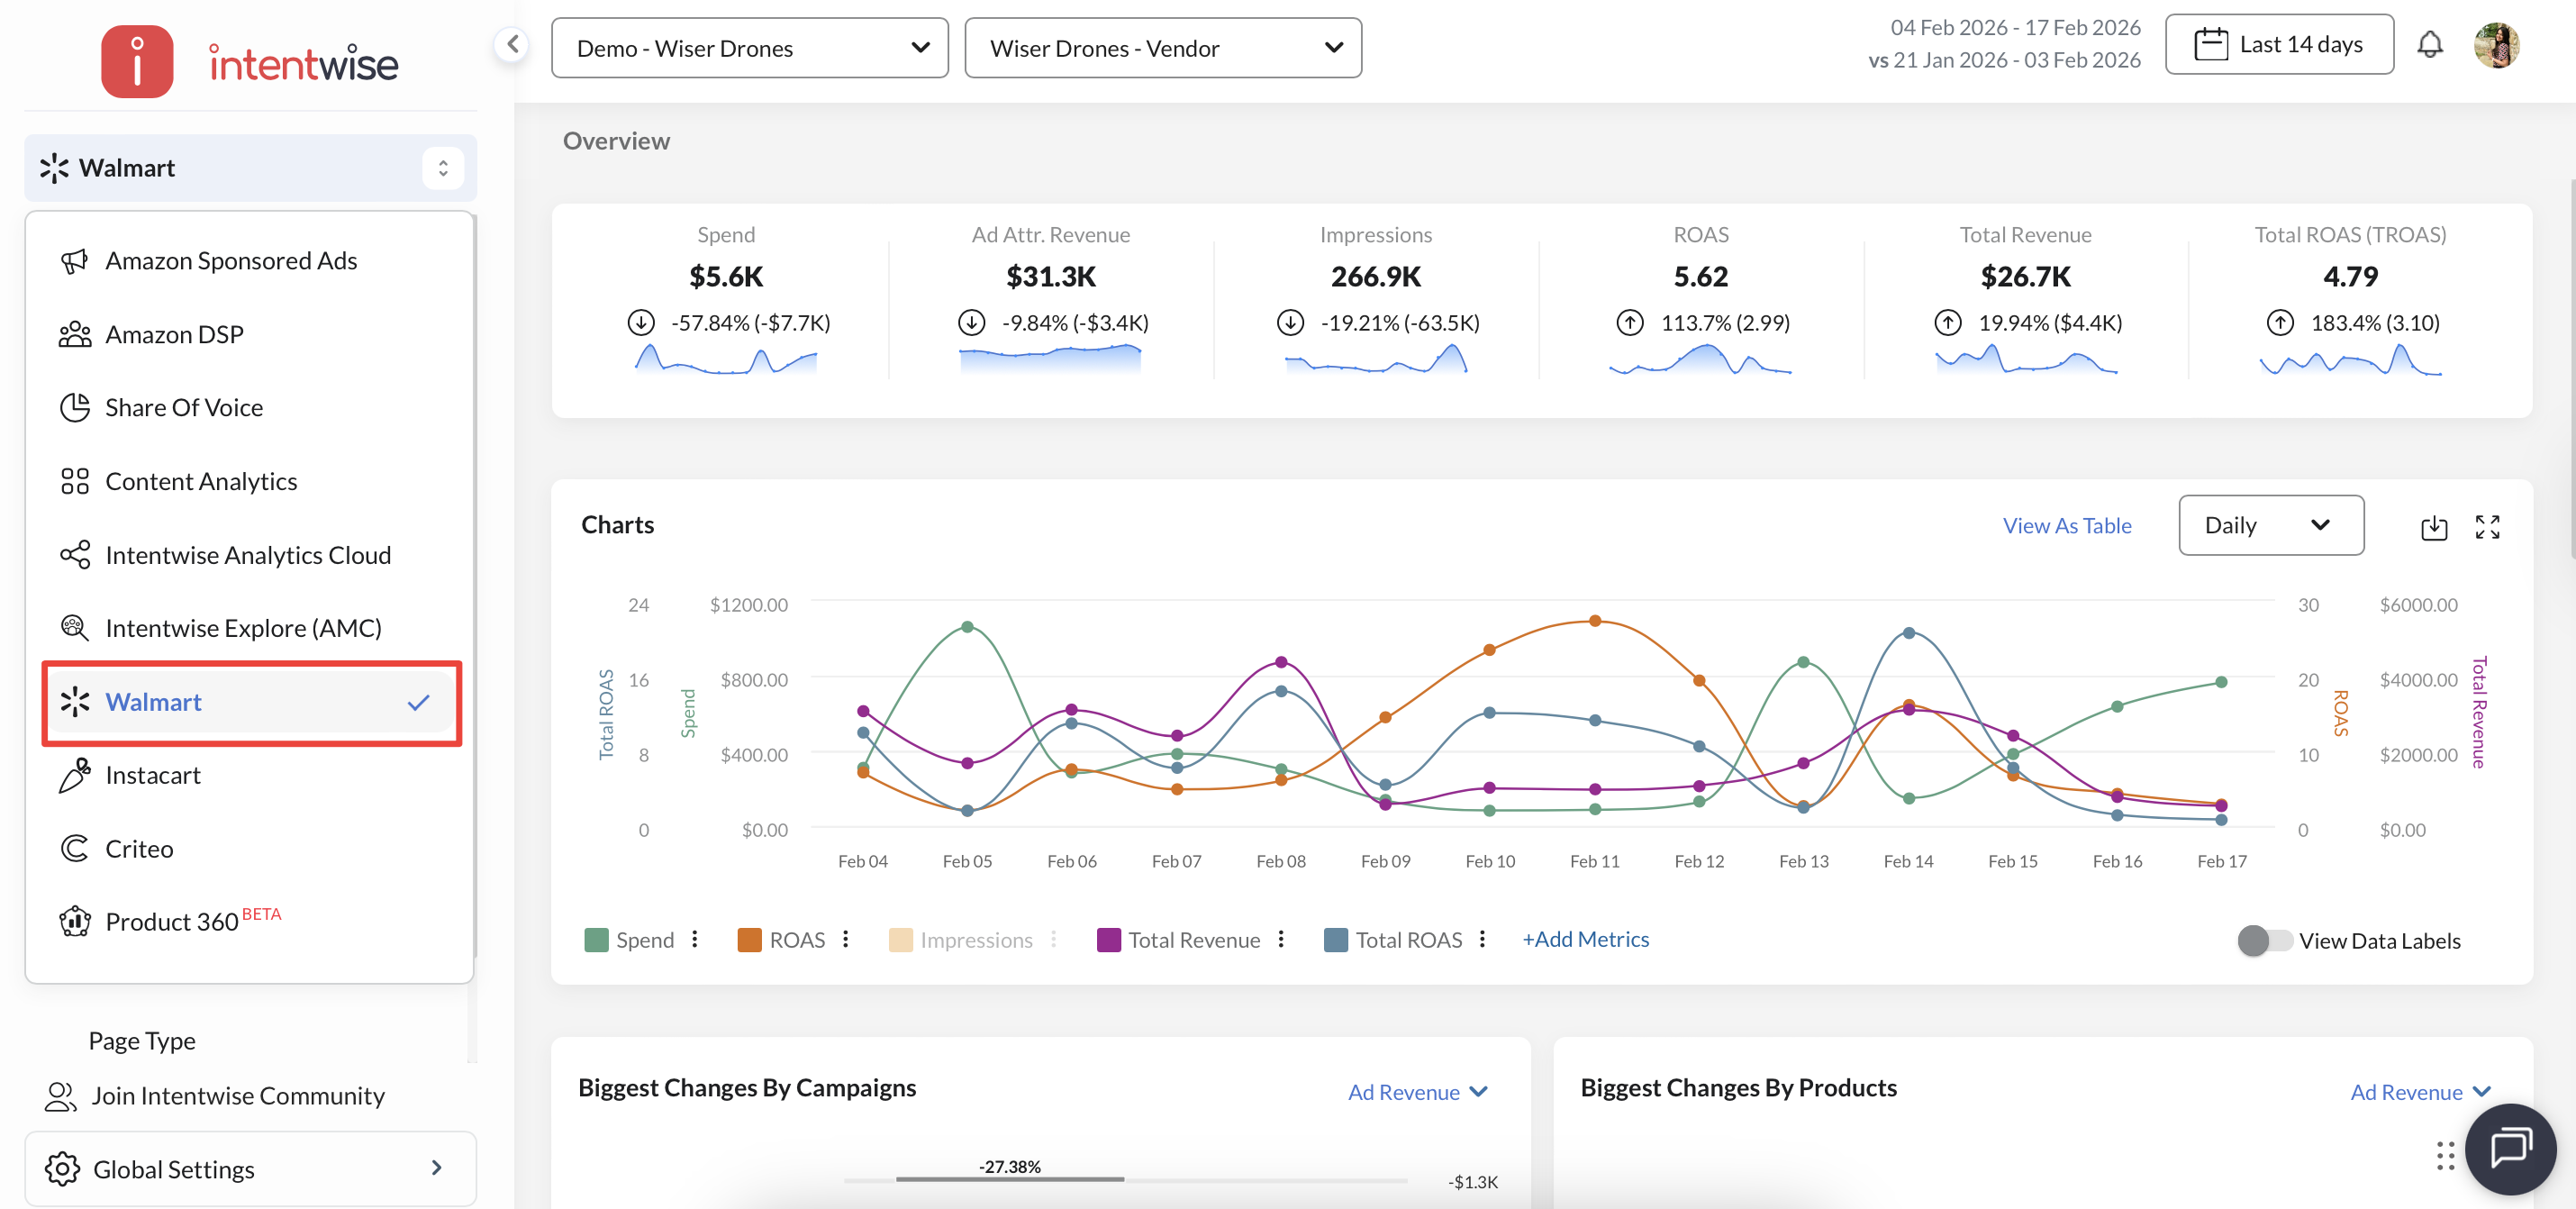Expand chart to fullscreen view
The image size is (2576, 1209).
[2487, 527]
